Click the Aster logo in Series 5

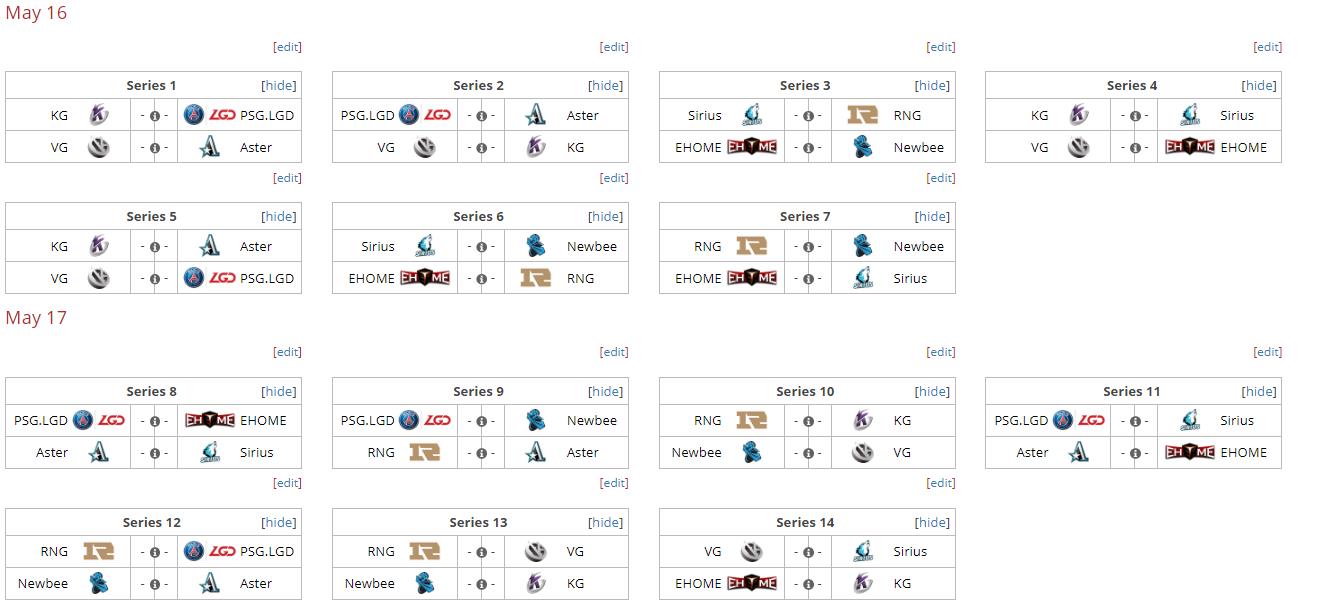tap(208, 246)
